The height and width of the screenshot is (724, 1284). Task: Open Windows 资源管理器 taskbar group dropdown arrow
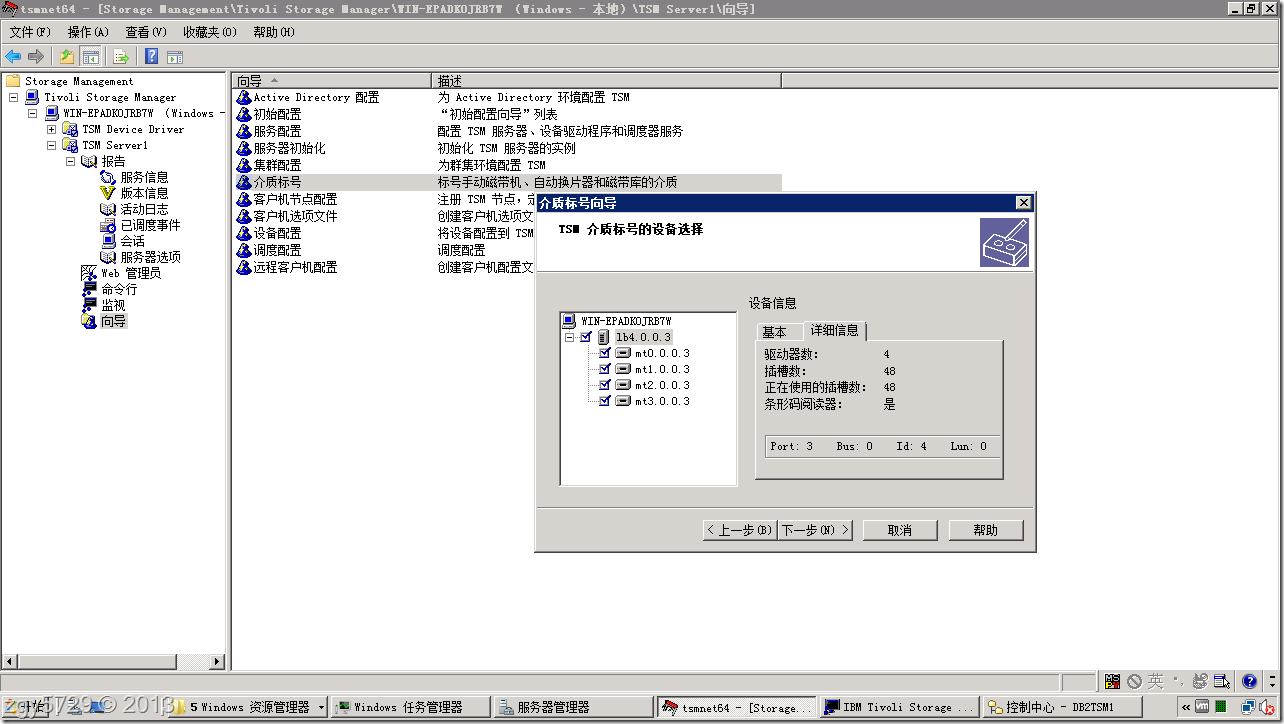[x=321, y=707]
